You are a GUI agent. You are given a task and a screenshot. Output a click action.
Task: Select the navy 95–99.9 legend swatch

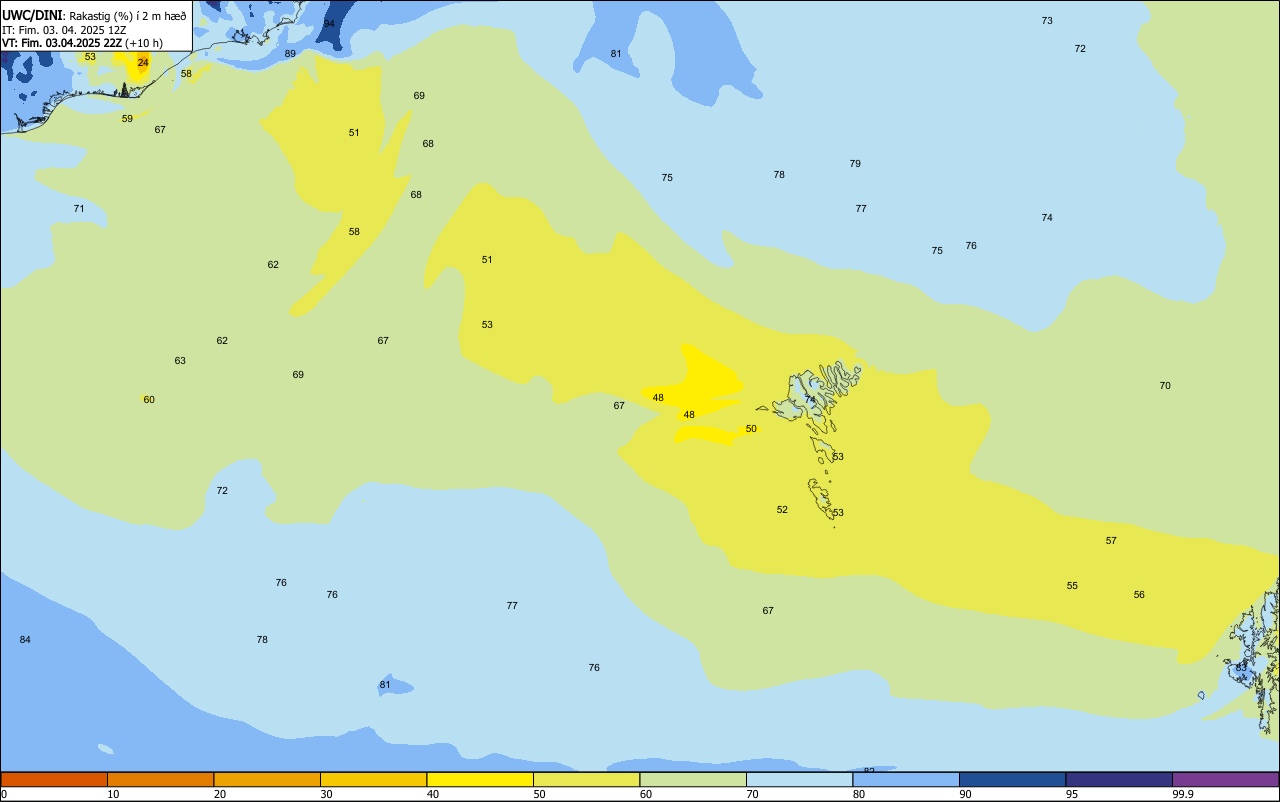[1119, 779]
